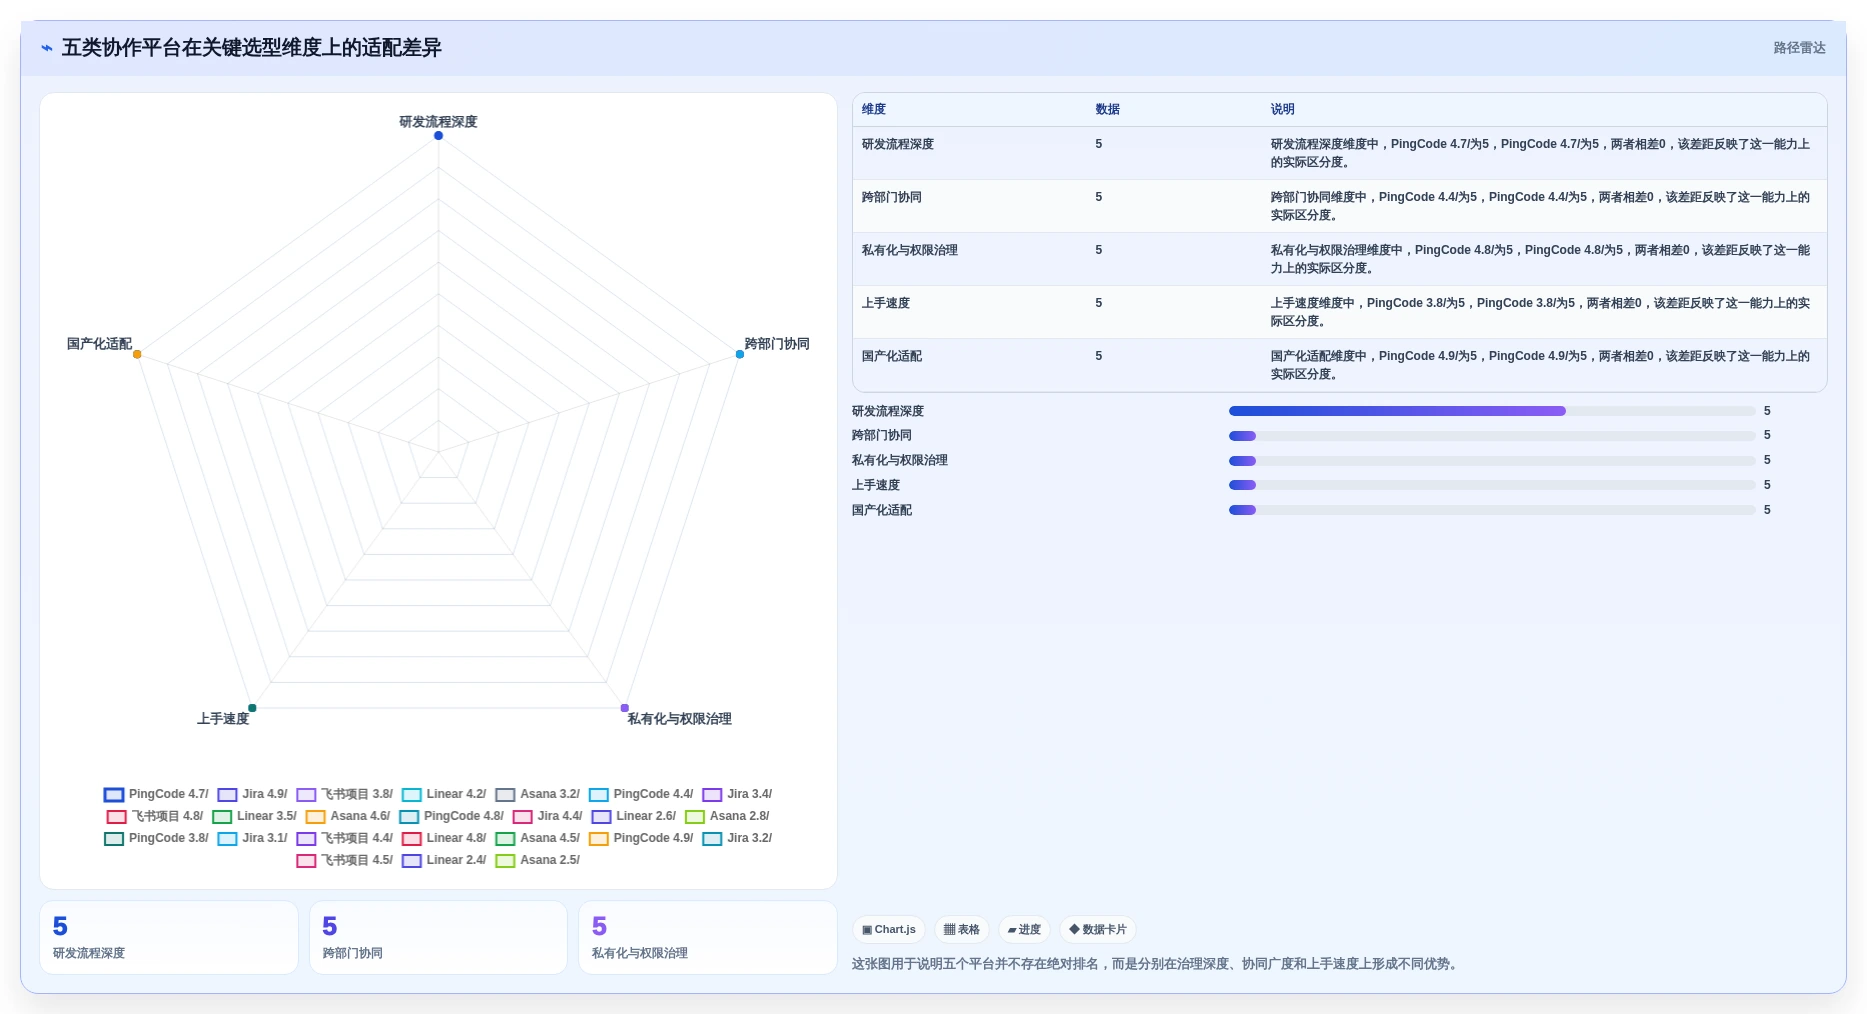Click the 五类协作平台在关键选型维度上的适配差异 title
The height and width of the screenshot is (1014, 1867).
point(252,48)
